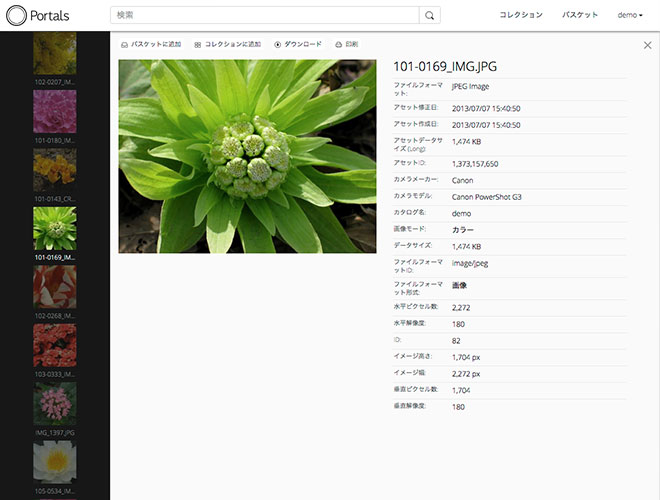The width and height of the screenshot is (660, 500).
Task: Click the magnifier search button
Action: coord(430,15)
